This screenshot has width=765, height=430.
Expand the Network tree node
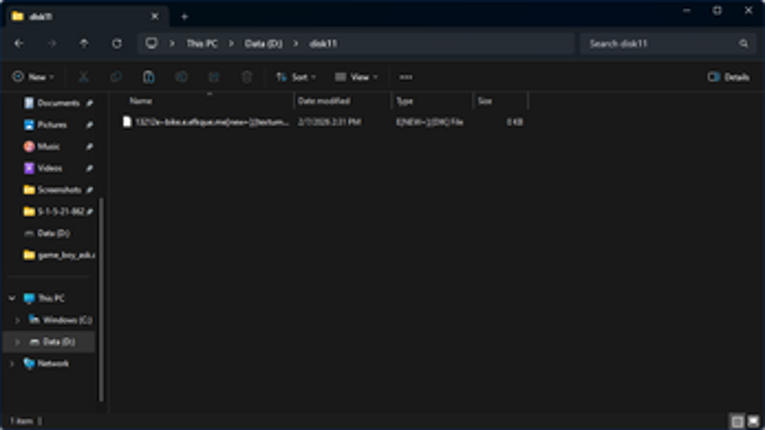[x=12, y=364]
